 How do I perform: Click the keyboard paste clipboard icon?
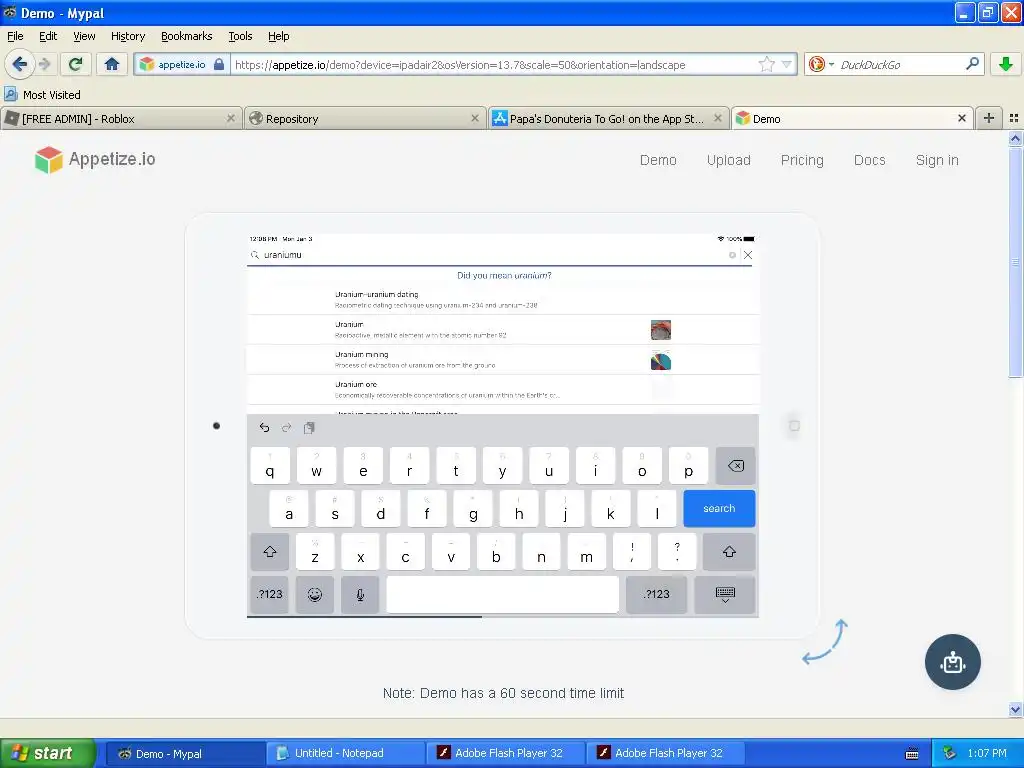point(309,427)
